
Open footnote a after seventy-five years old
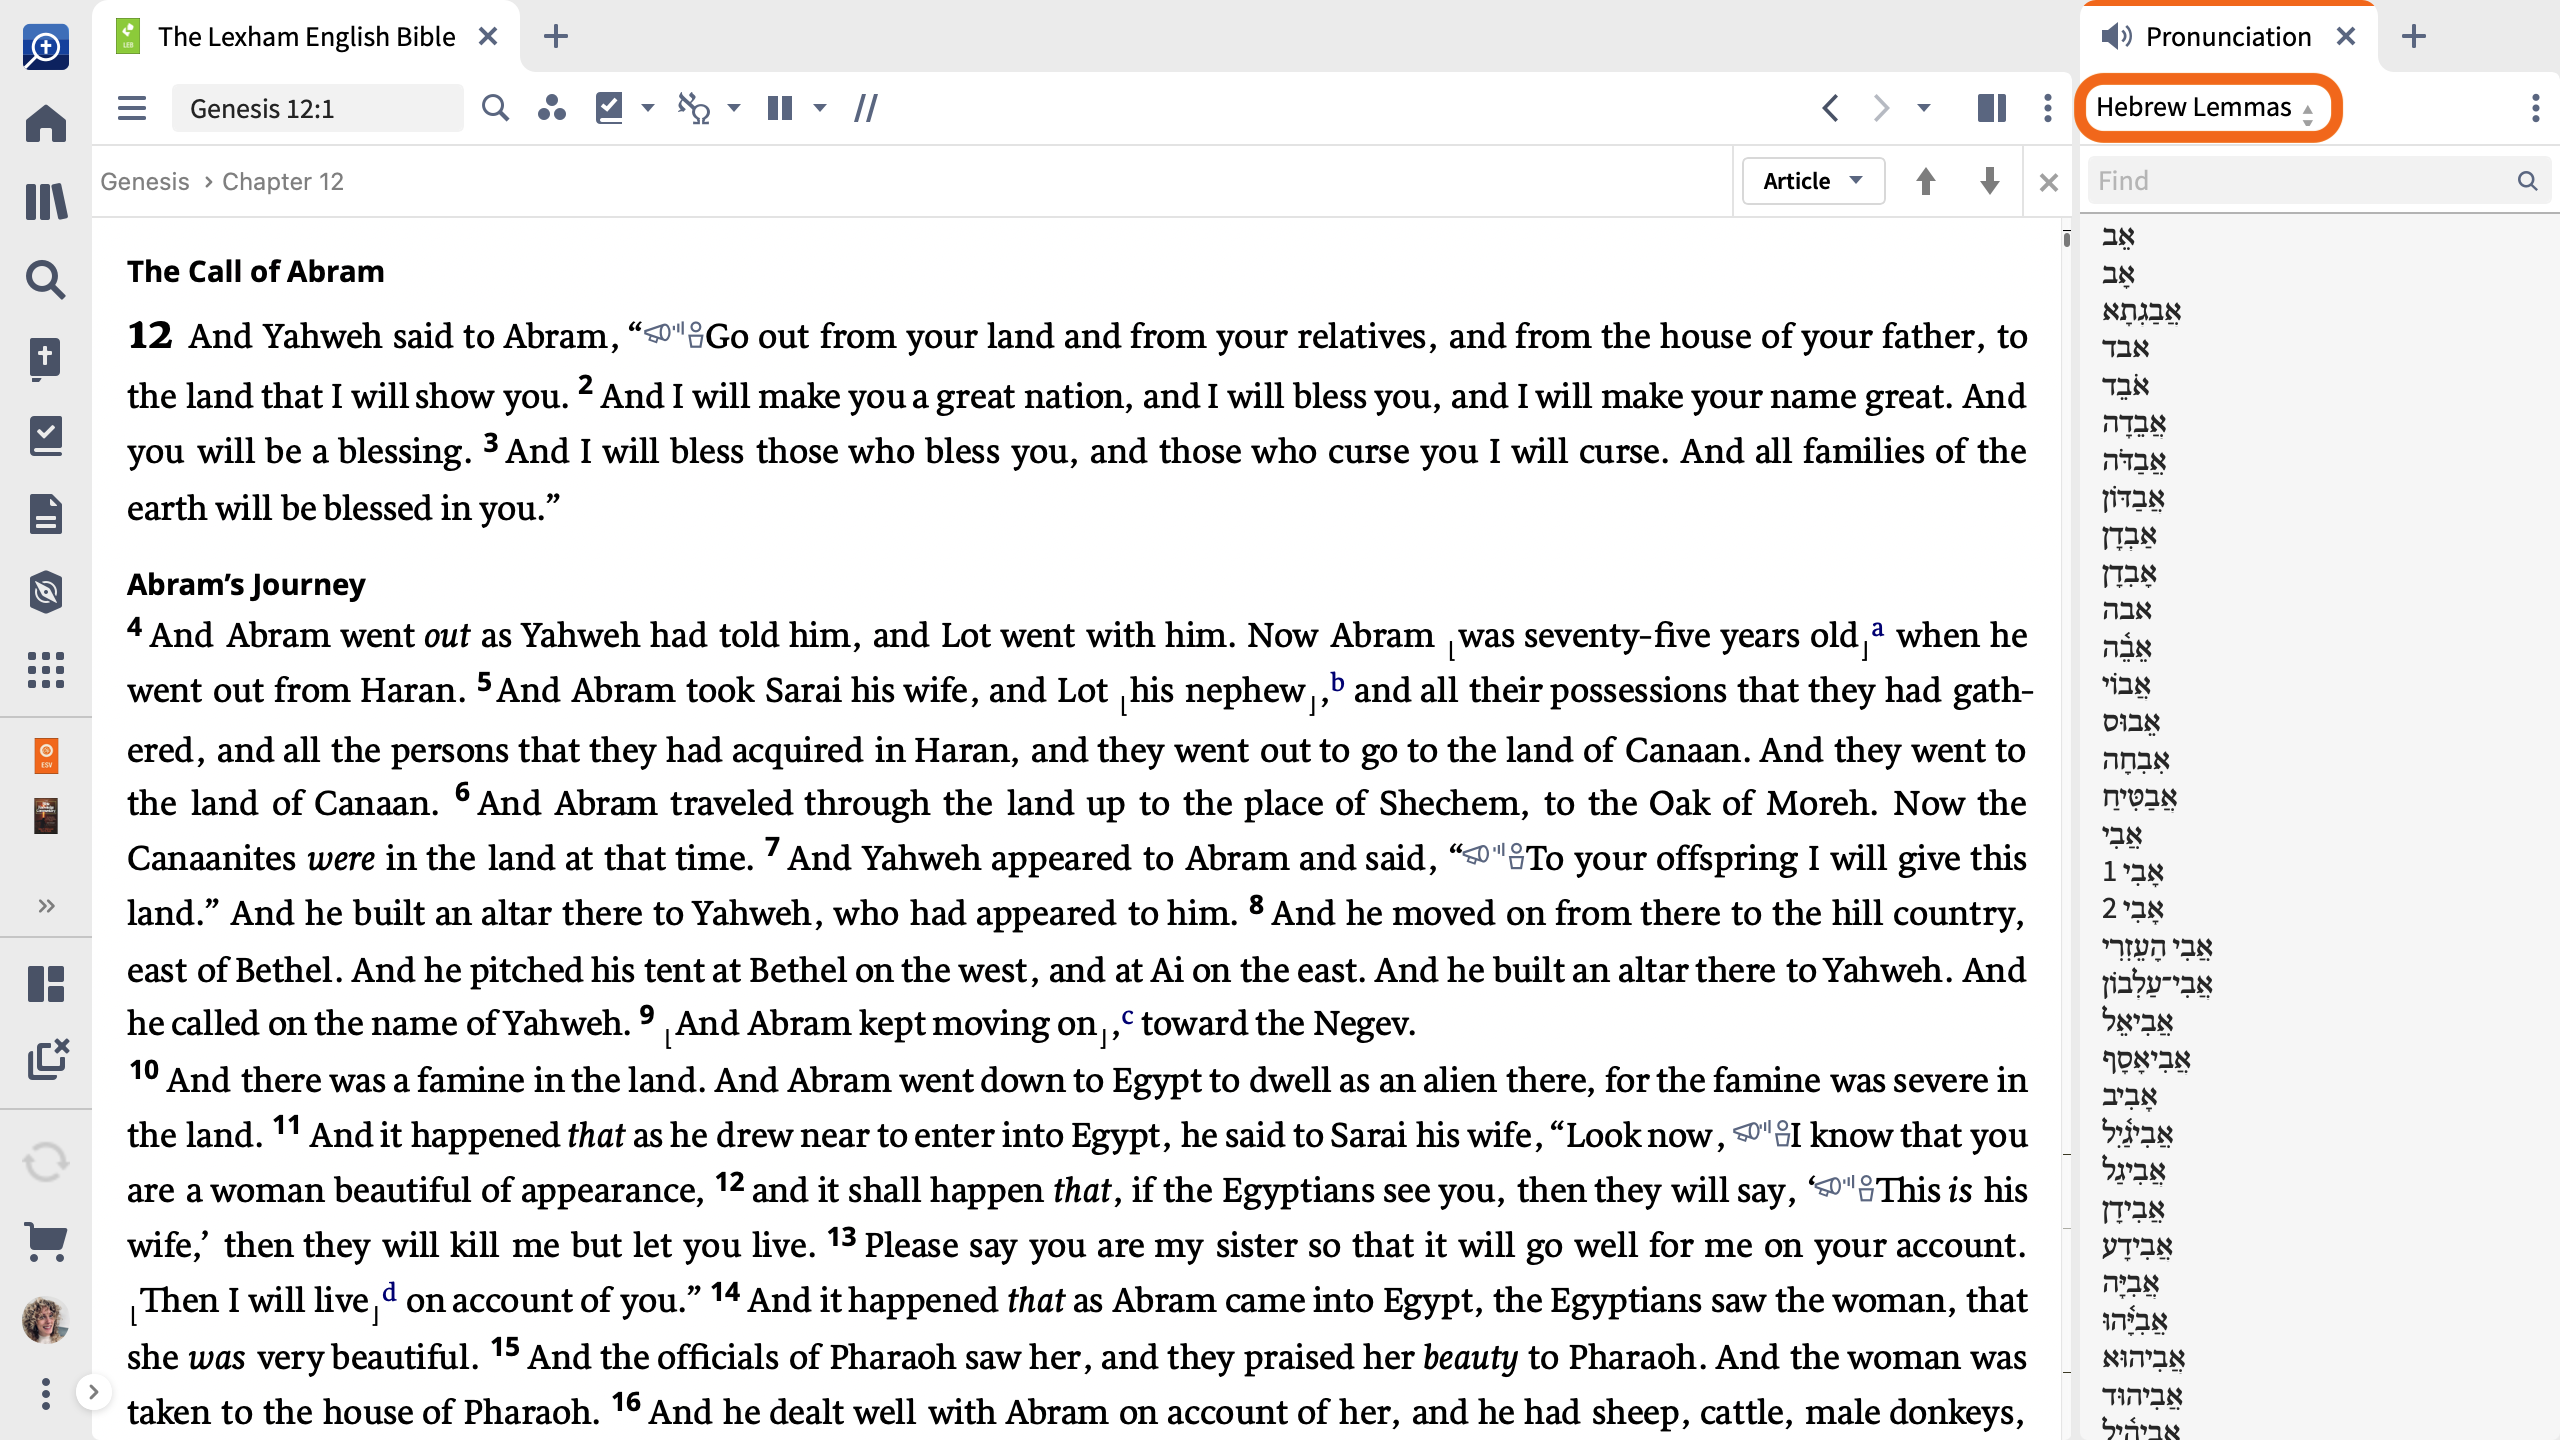click(1877, 628)
